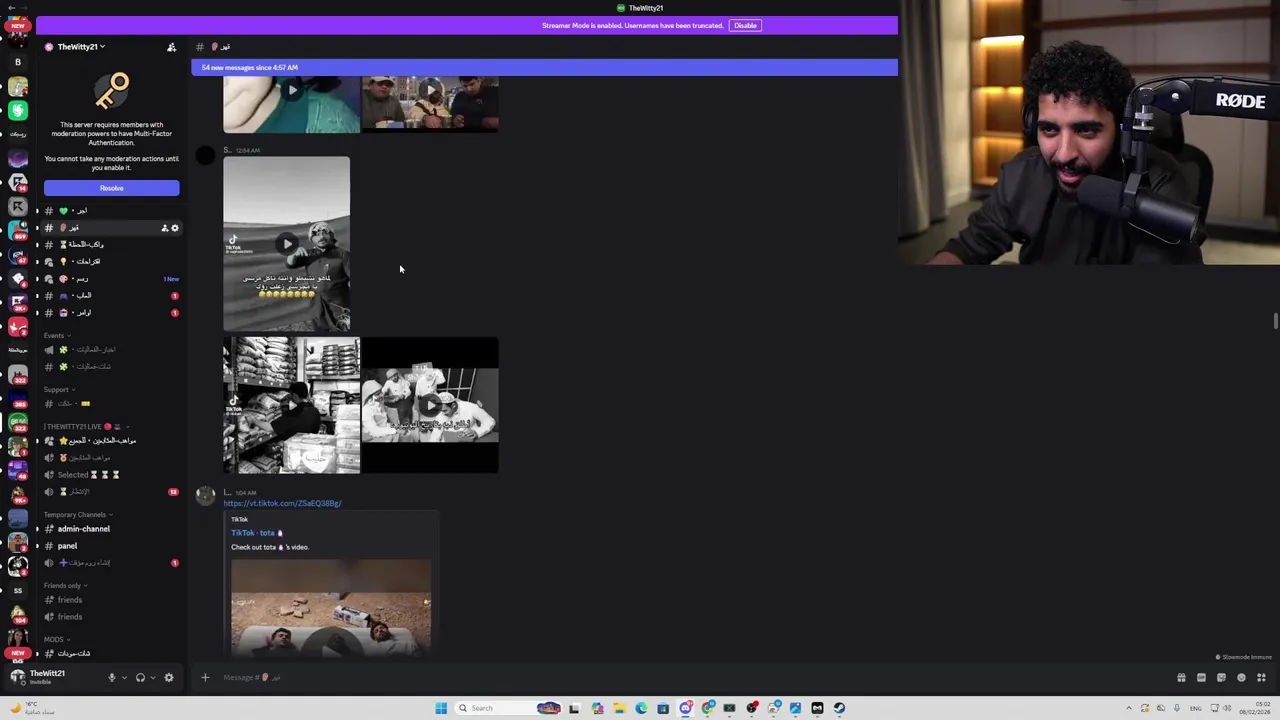Play the black-and-white portrait TikTok video
The width and height of the screenshot is (1280, 720).
(287, 243)
